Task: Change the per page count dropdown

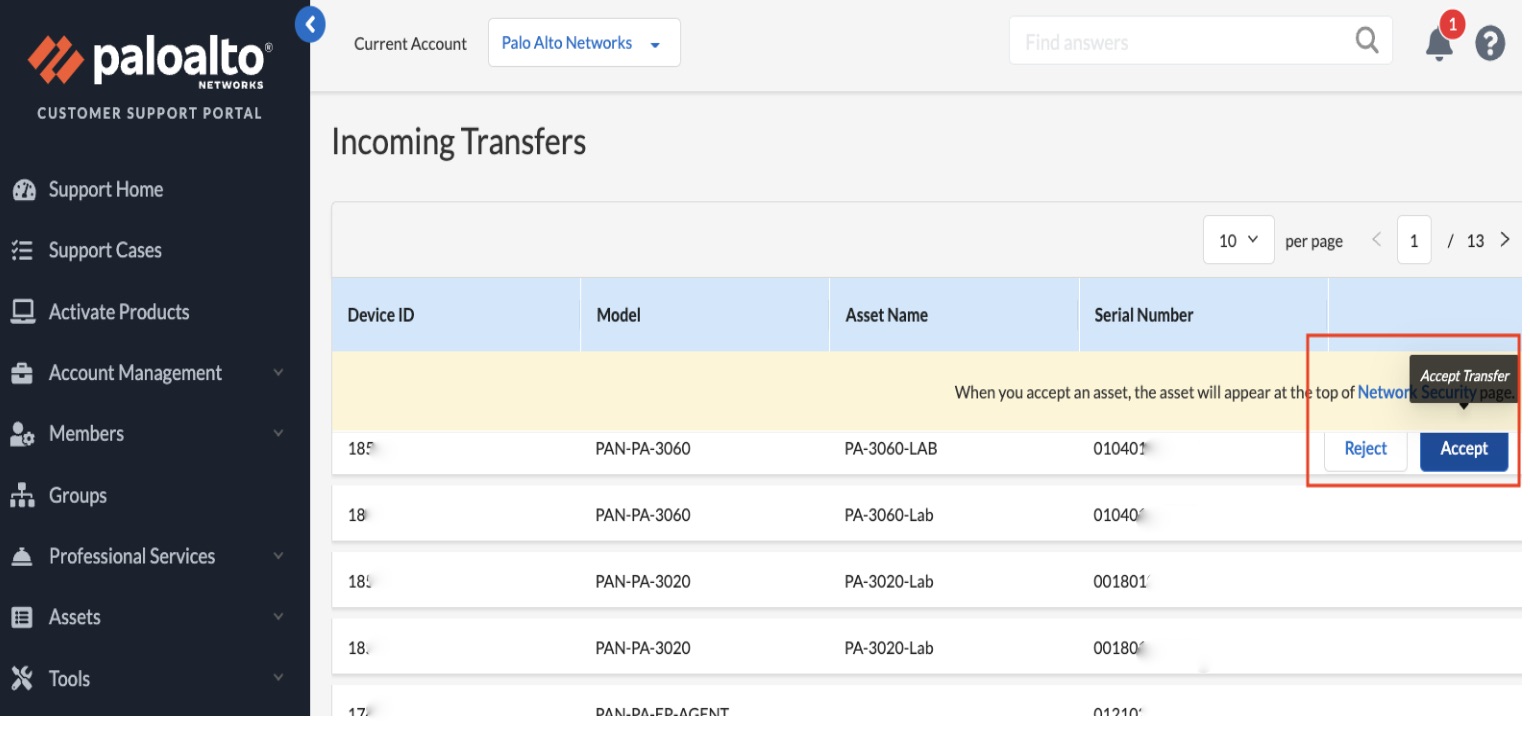Action: click(1238, 240)
